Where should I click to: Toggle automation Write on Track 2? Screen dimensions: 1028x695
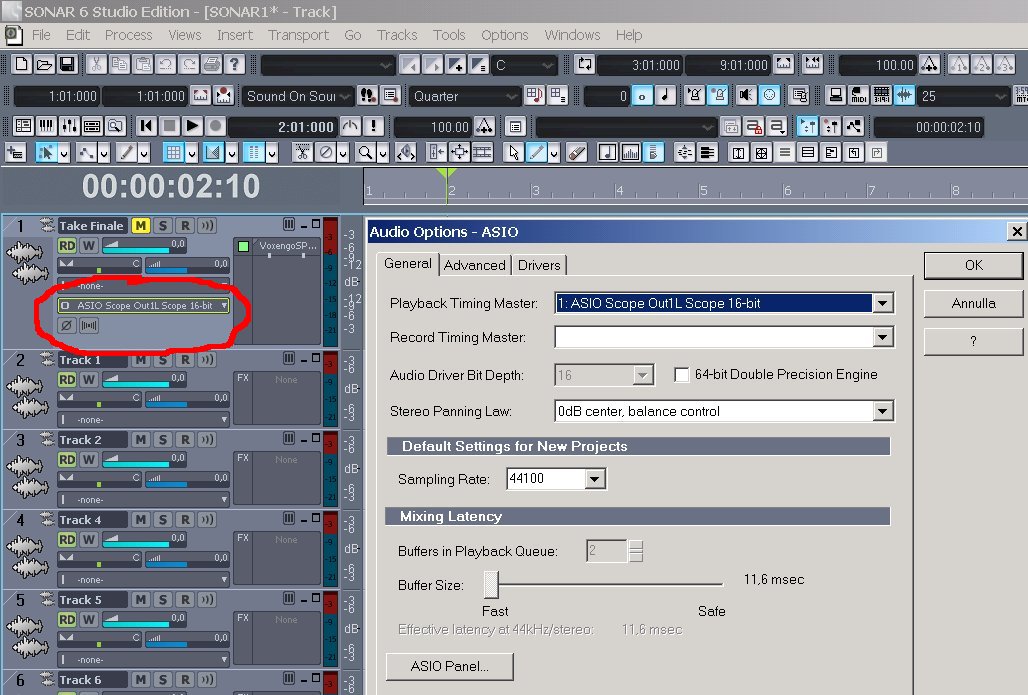click(x=89, y=459)
